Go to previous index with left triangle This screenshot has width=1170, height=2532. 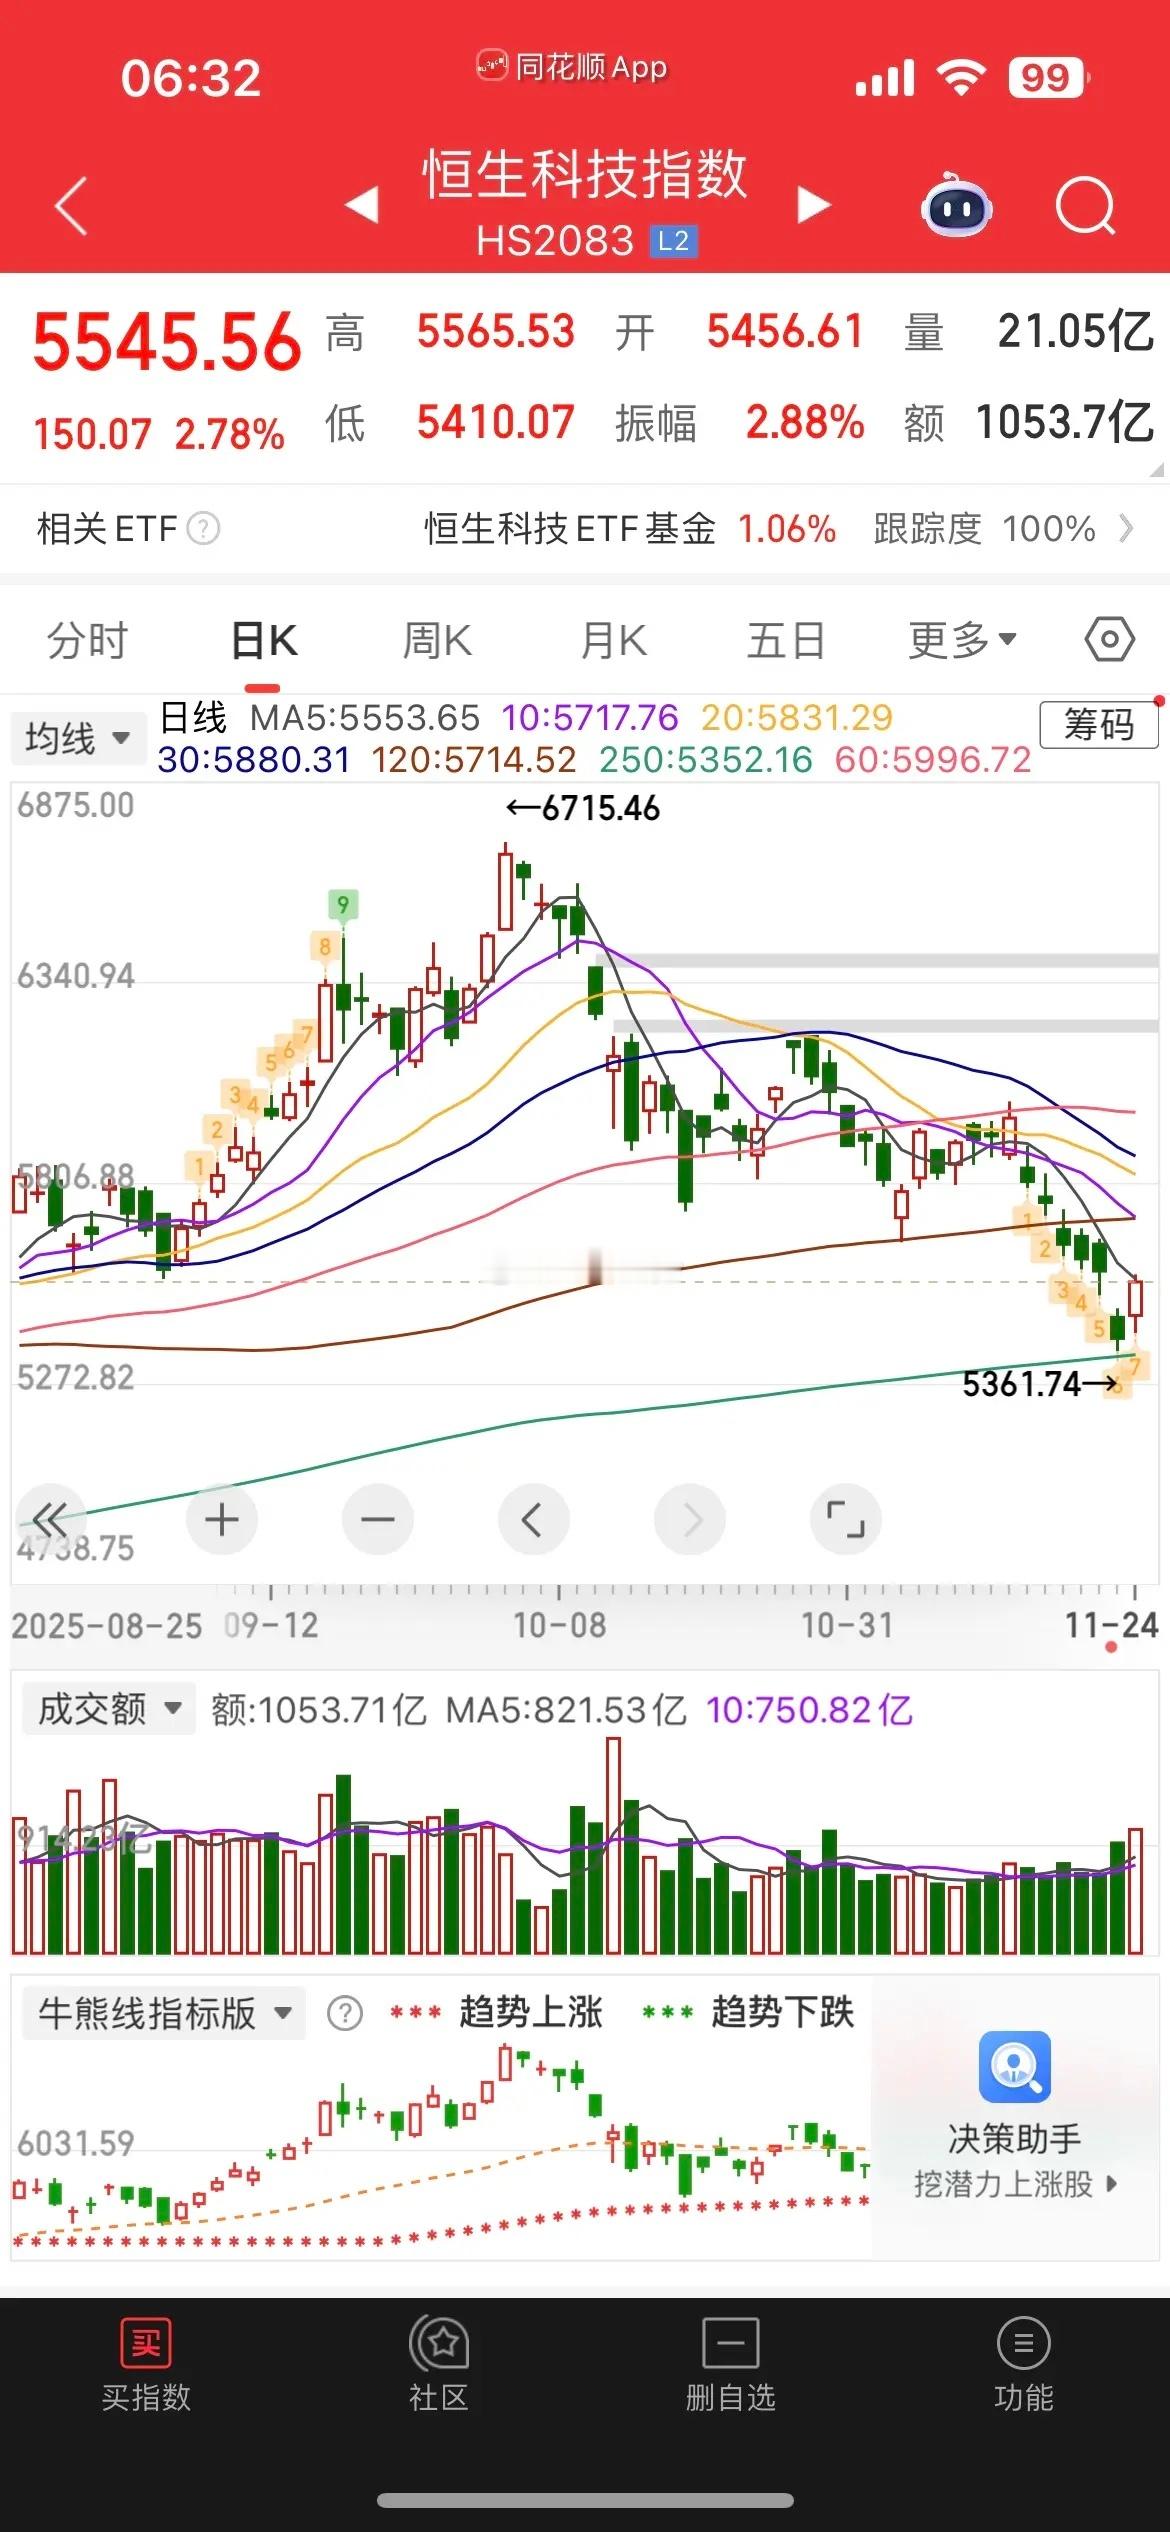pos(362,204)
